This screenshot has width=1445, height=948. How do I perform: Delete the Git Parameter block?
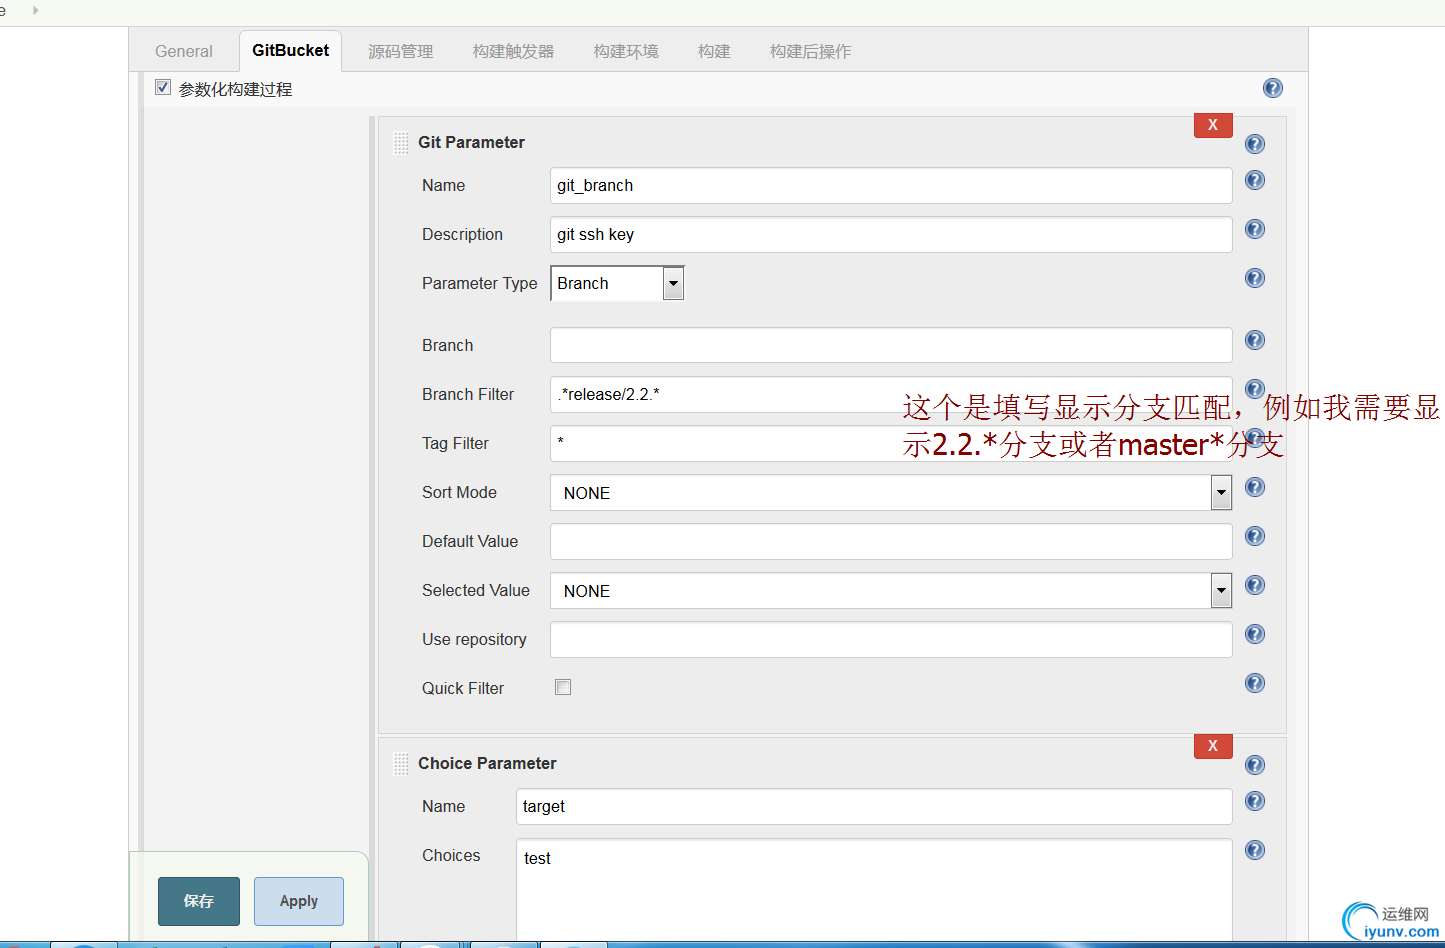click(1213, 125)
